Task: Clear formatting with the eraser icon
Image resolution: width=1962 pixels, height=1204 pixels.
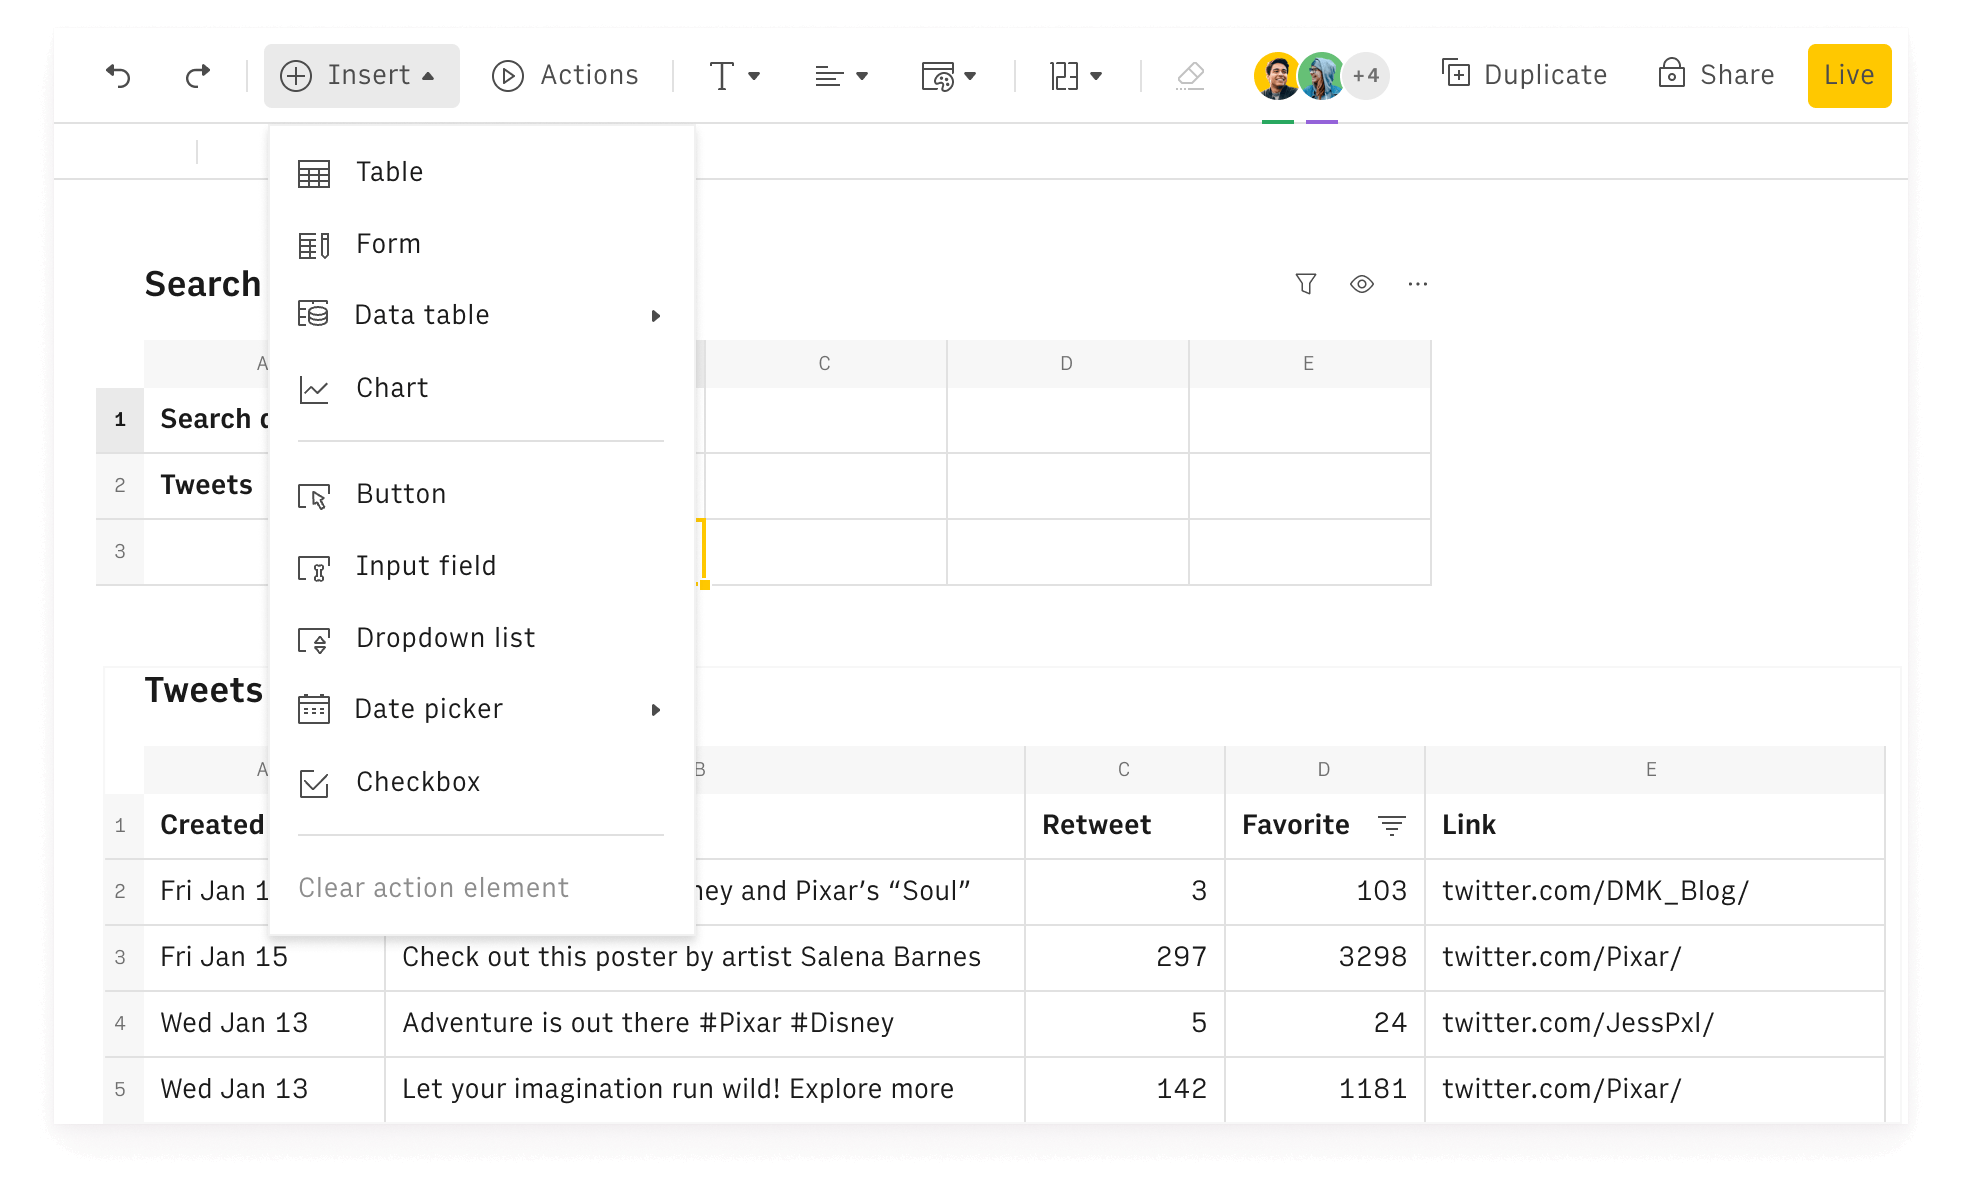Action: tap(1190, 75)
